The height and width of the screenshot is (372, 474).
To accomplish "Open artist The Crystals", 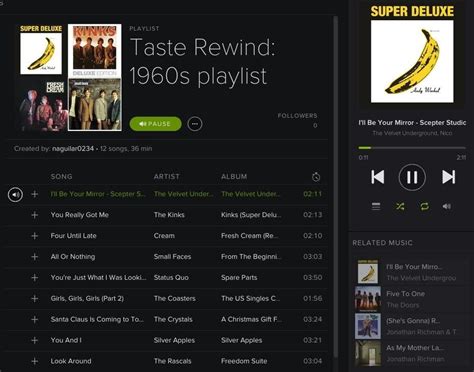I will 173,319.
